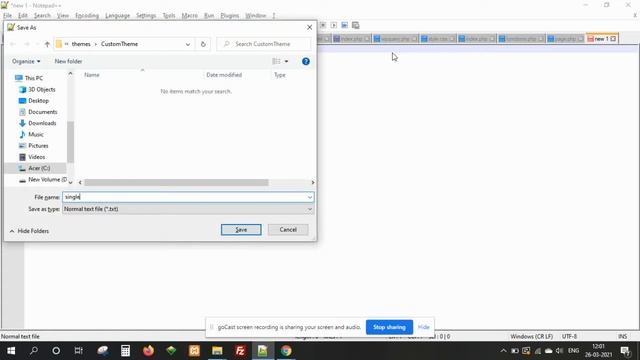Collapse with Hide Folders
This screenshot has height=360, width=640.
pyautogui.click(x=29, y=231)
